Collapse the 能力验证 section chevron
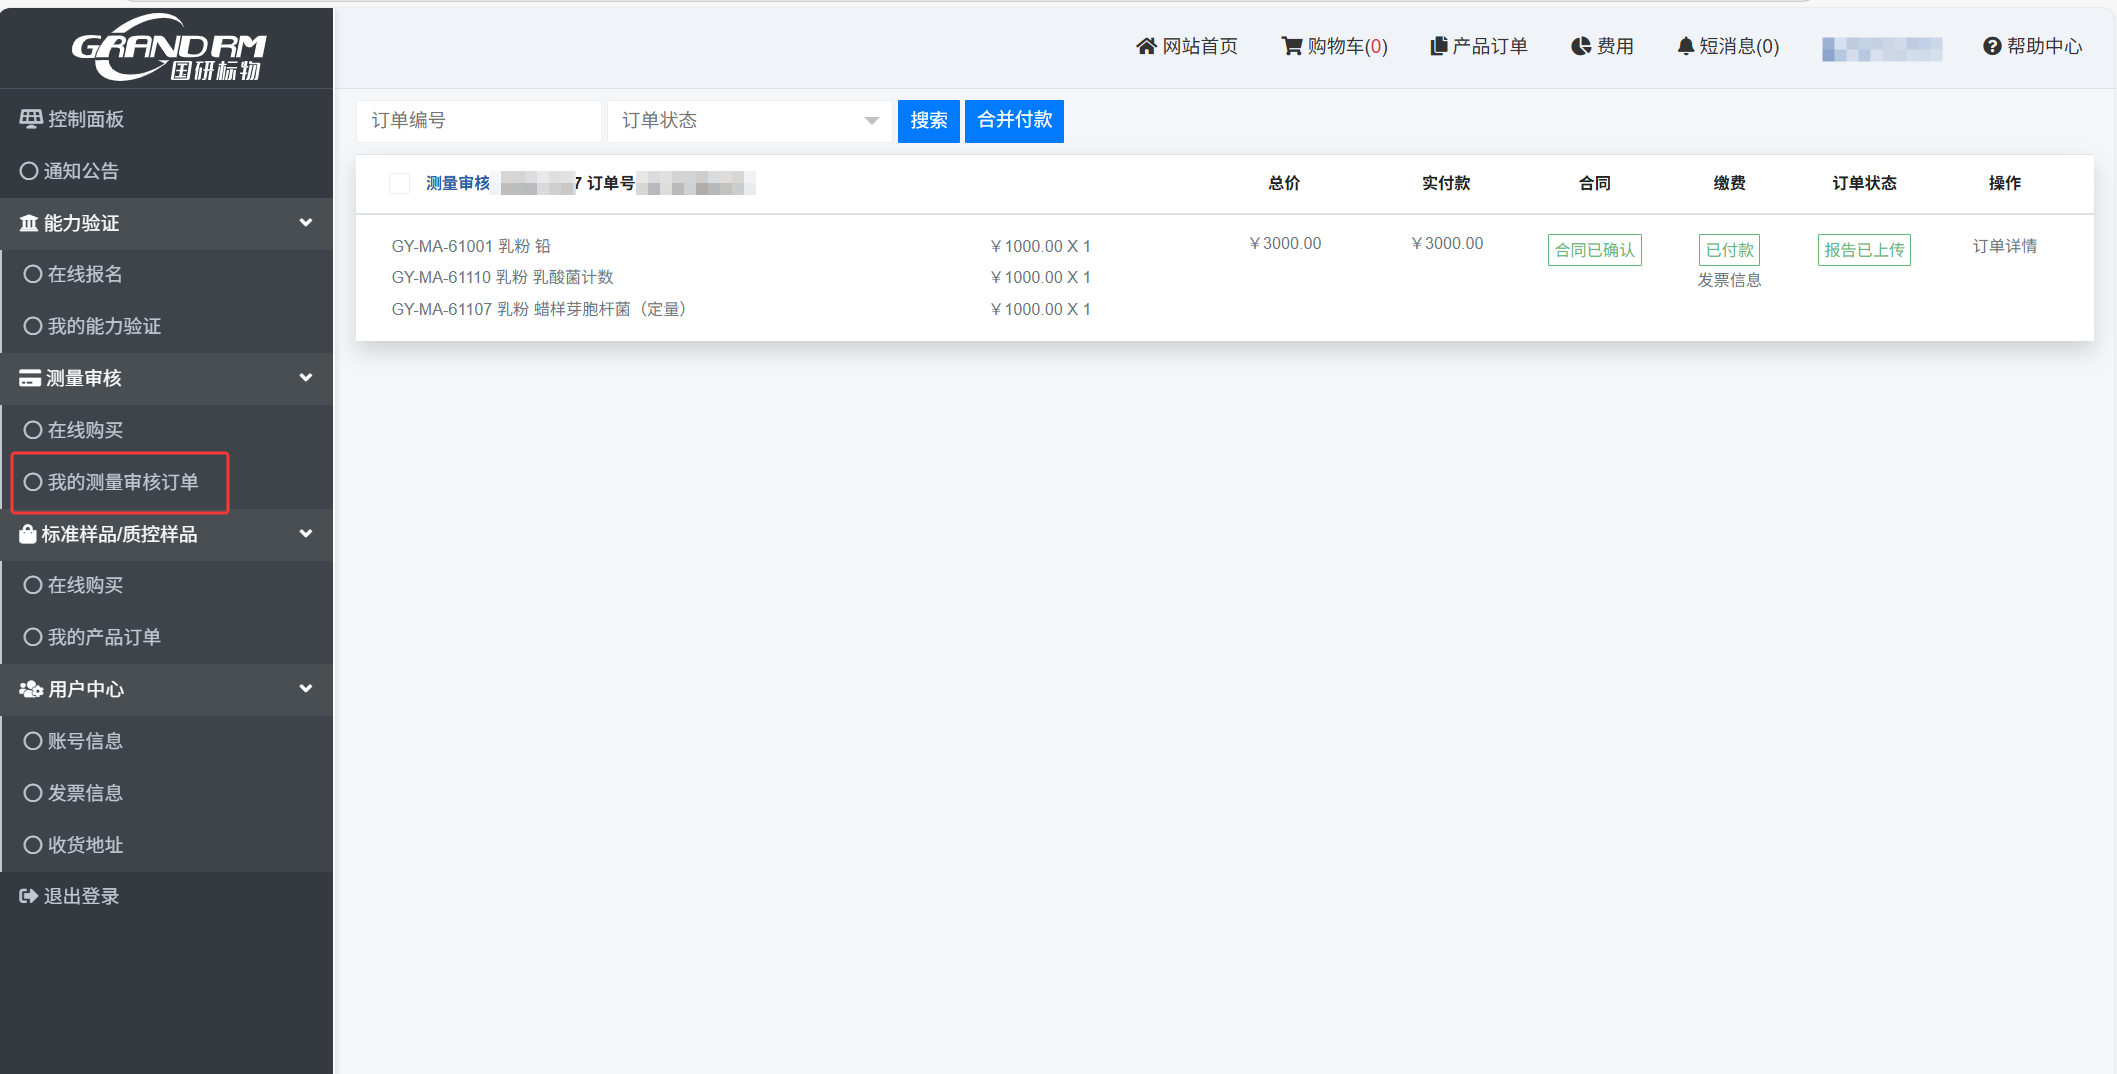Viewport: 2117px width, 1074px height. (306, 223)
